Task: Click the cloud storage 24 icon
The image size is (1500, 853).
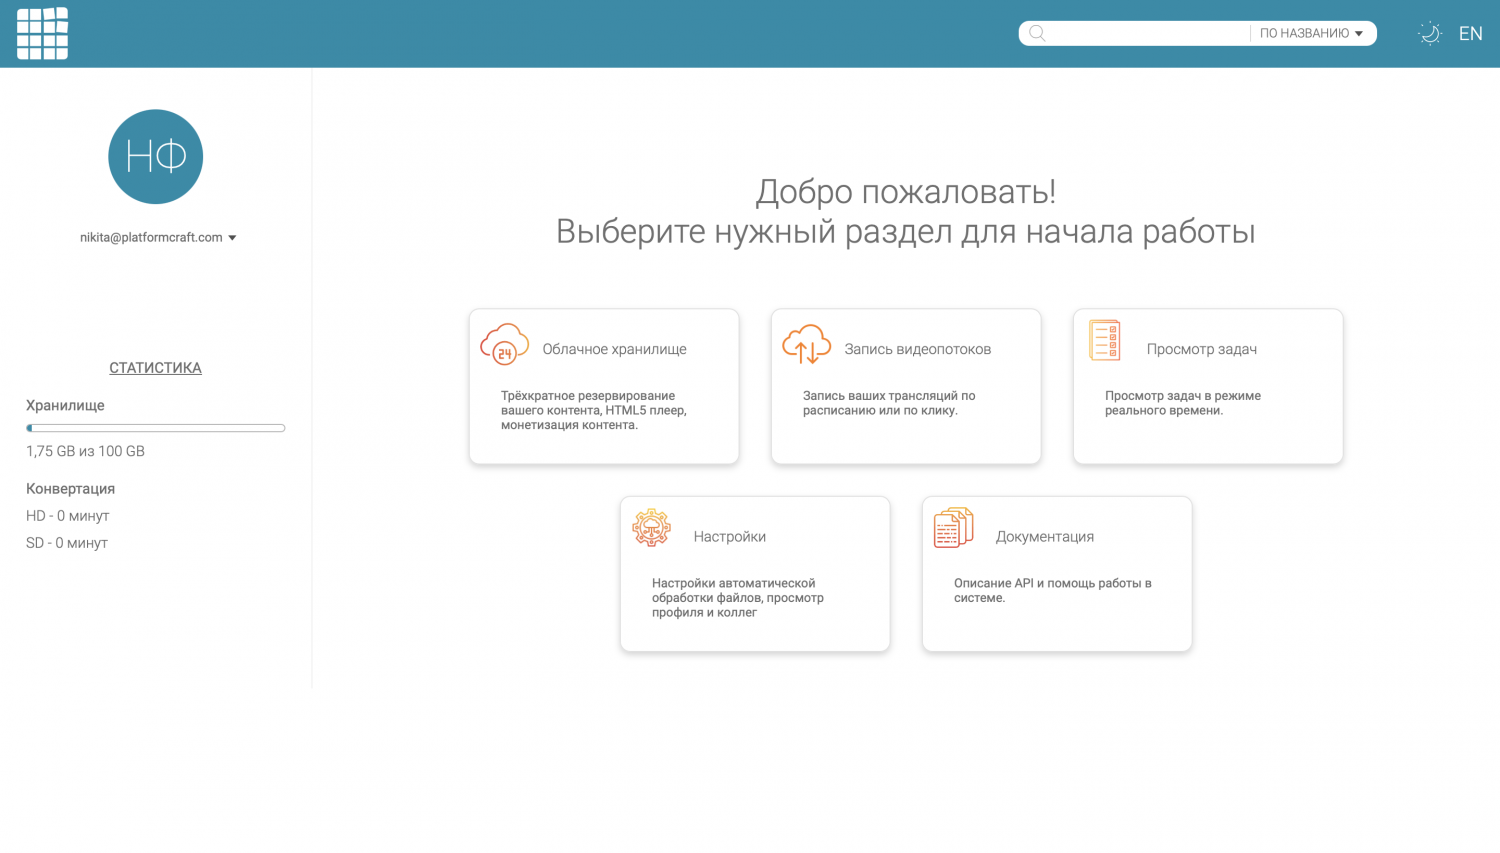Action: (504, 344)
